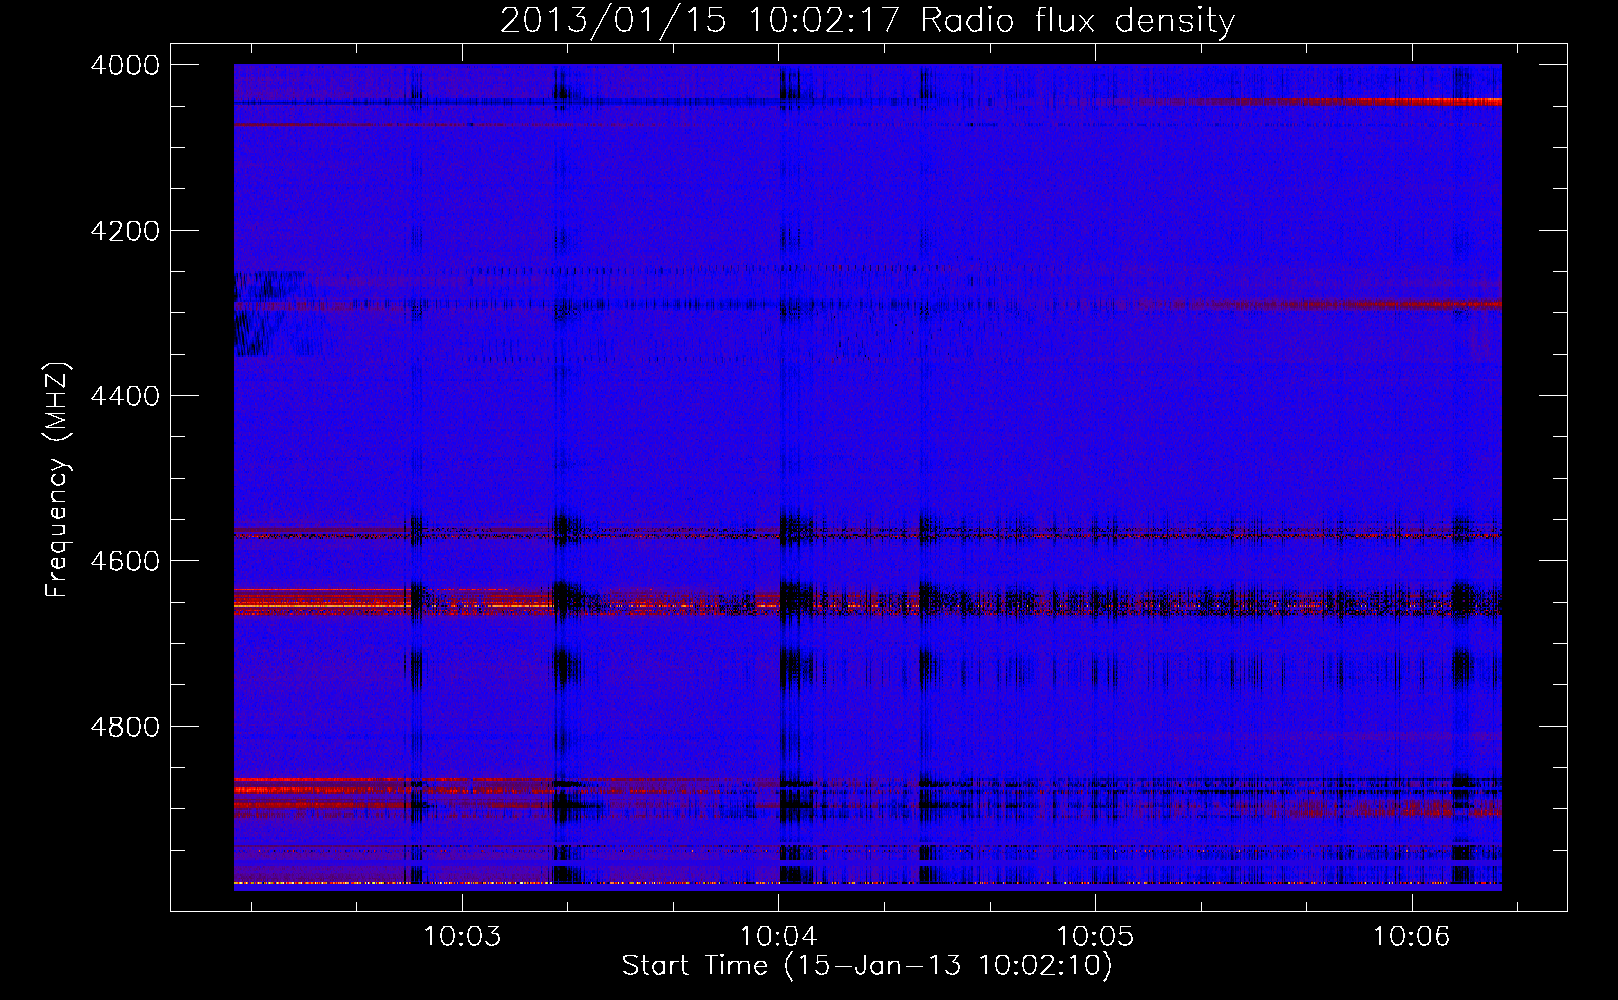Select the 4600 frequency axis label
Image resolution: width=1618 pixels, height=1000 pixels.
tap(125, 561)
